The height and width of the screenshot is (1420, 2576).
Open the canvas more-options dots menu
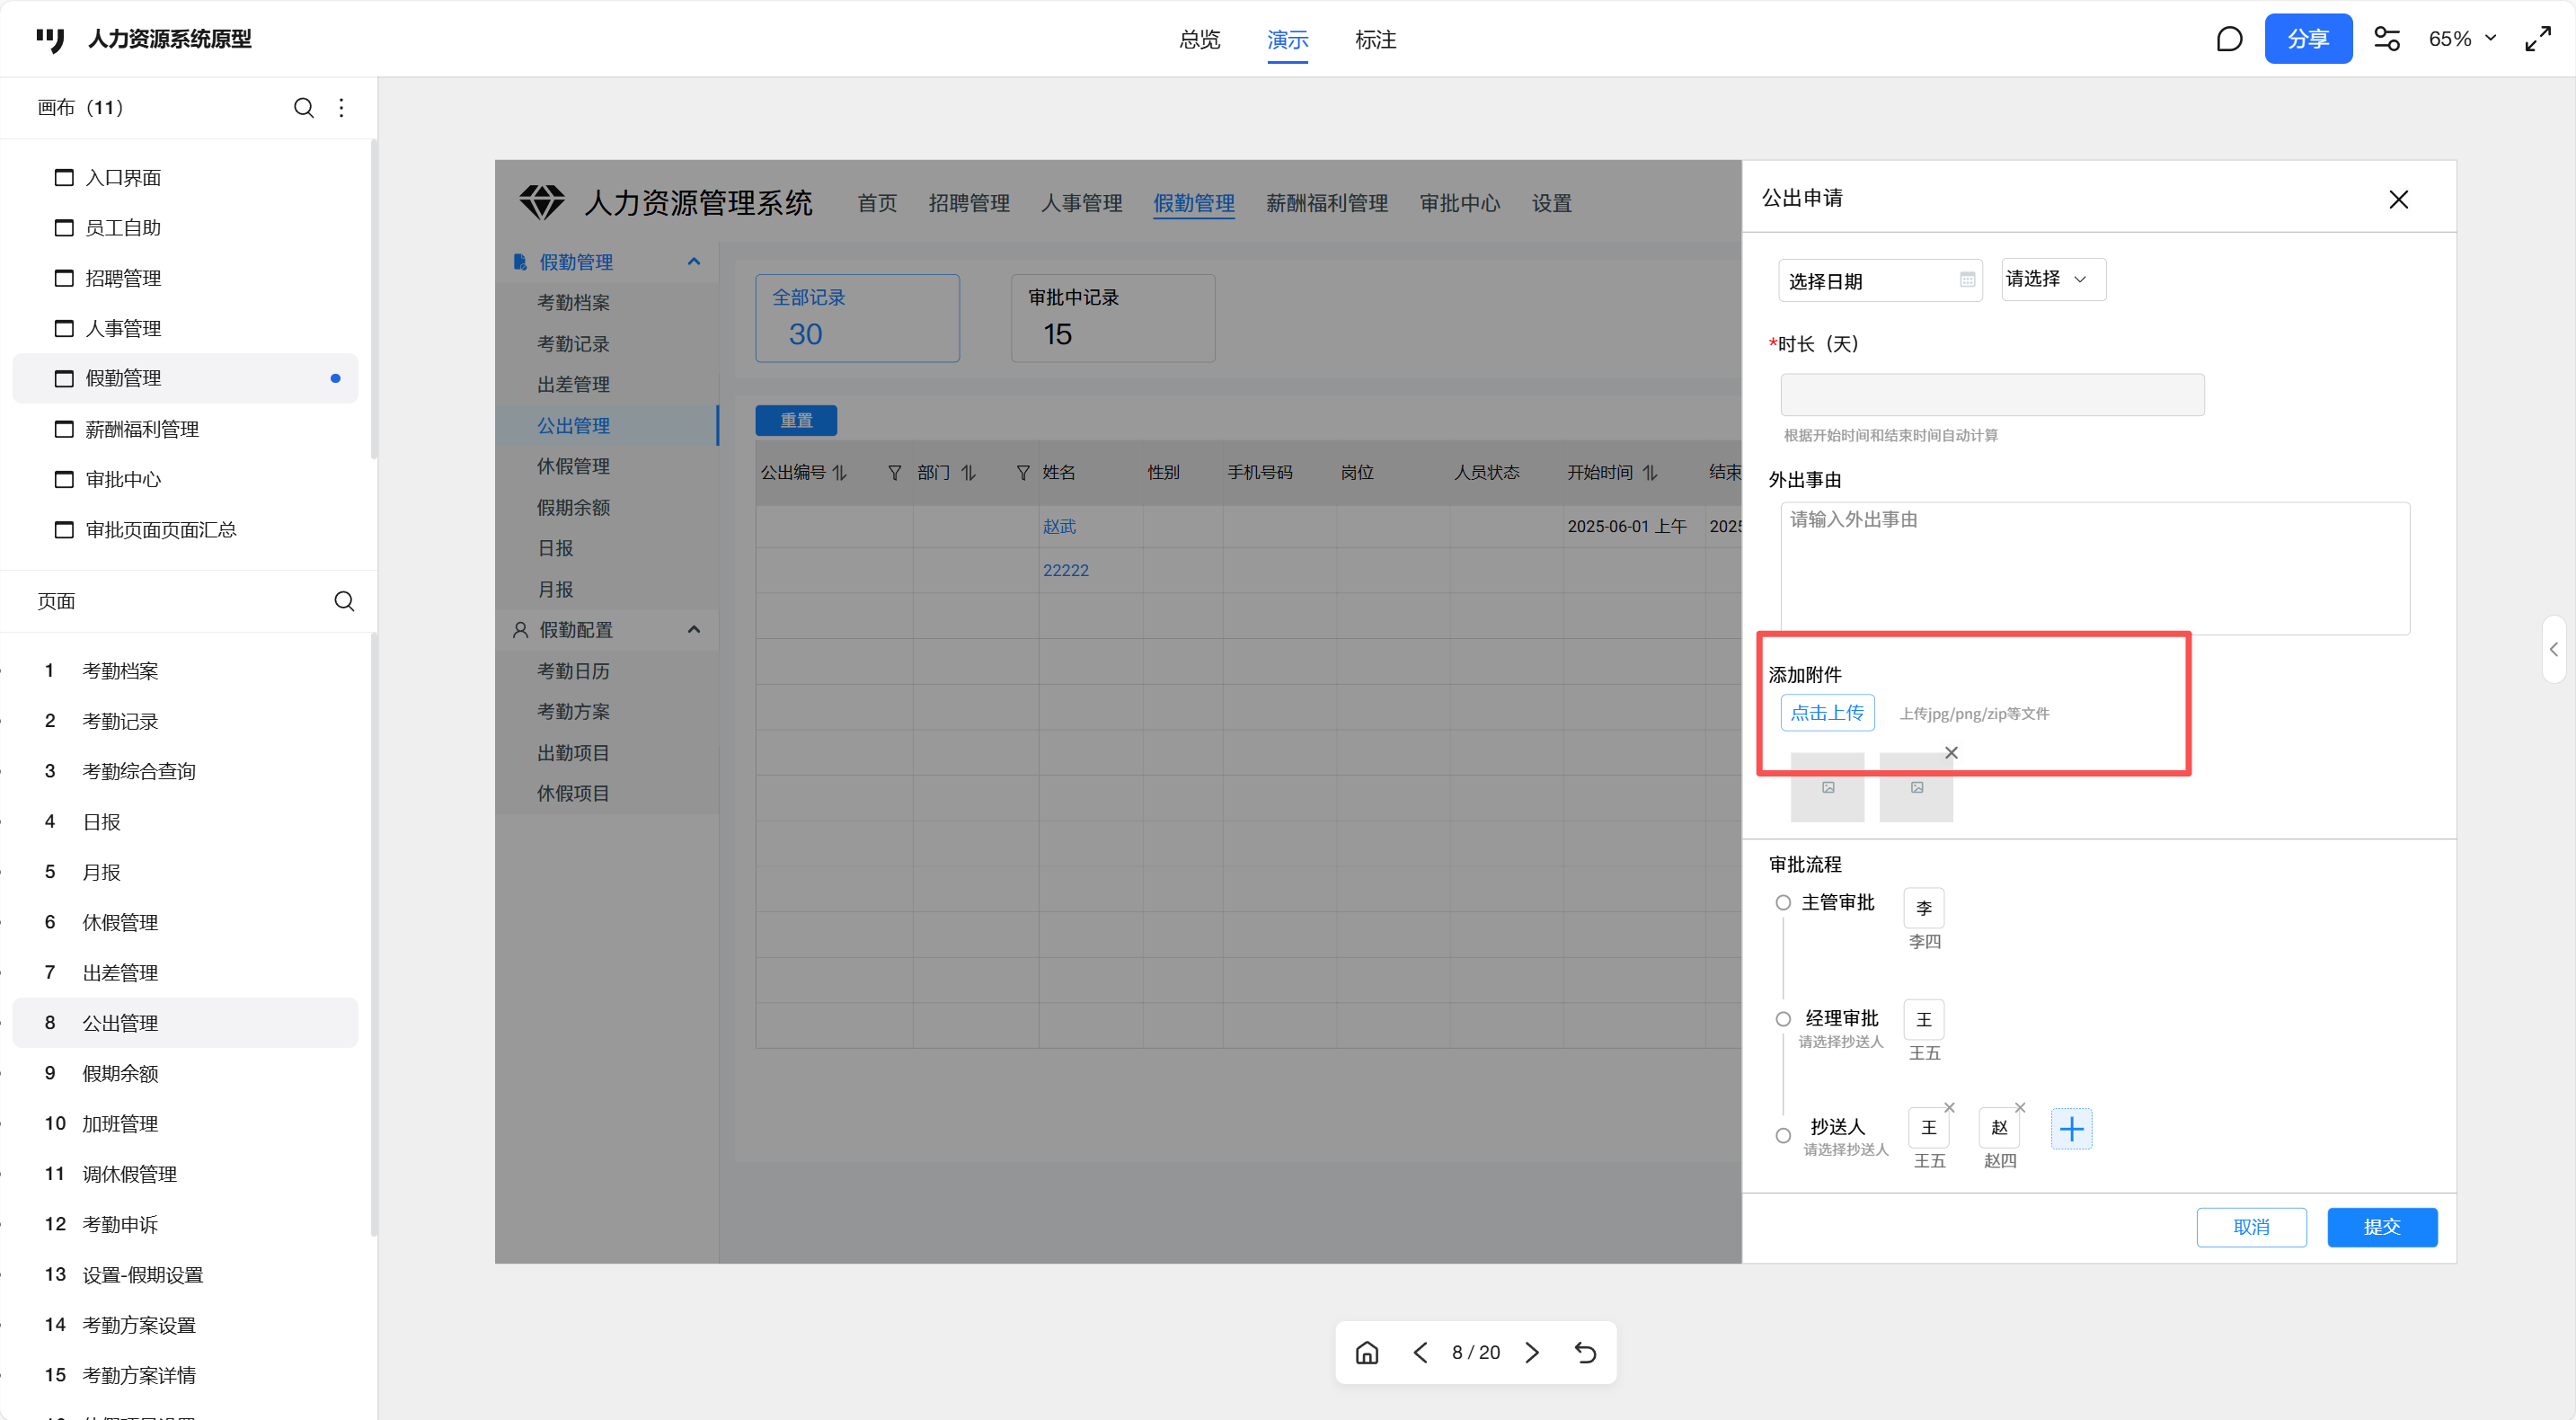[342, 108]
